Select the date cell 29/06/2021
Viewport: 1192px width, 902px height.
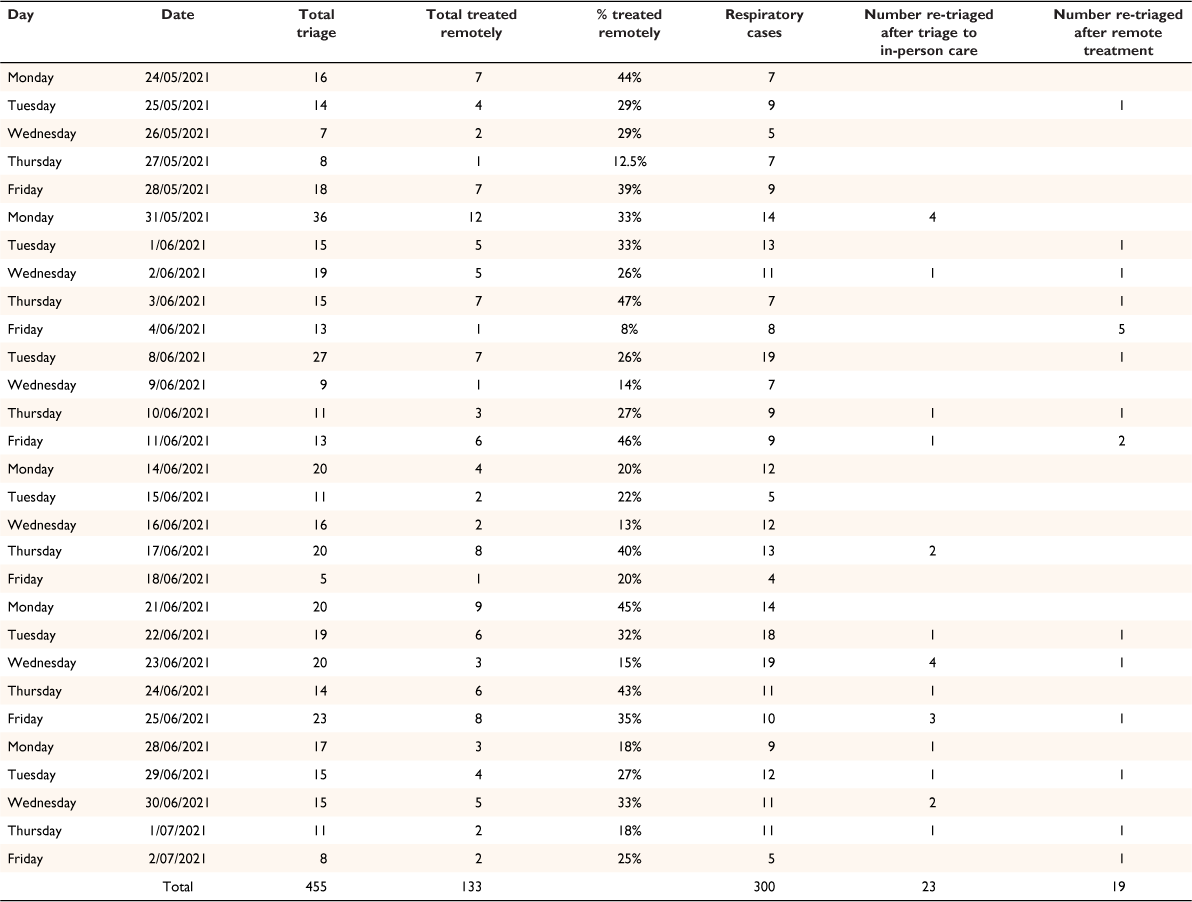(x=177, y=775)
